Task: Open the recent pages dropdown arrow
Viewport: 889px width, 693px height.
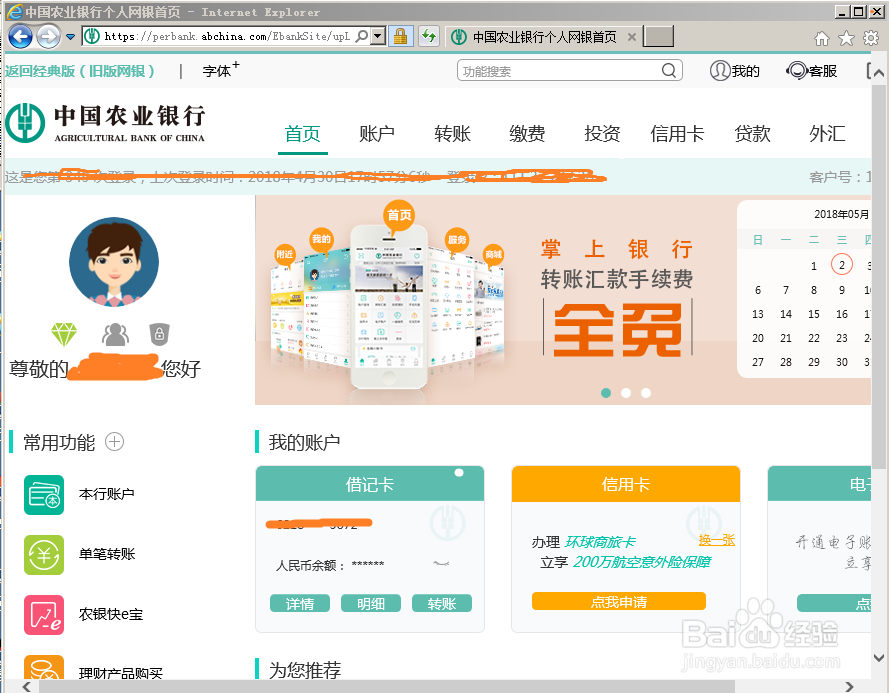Action: (70, 37)
